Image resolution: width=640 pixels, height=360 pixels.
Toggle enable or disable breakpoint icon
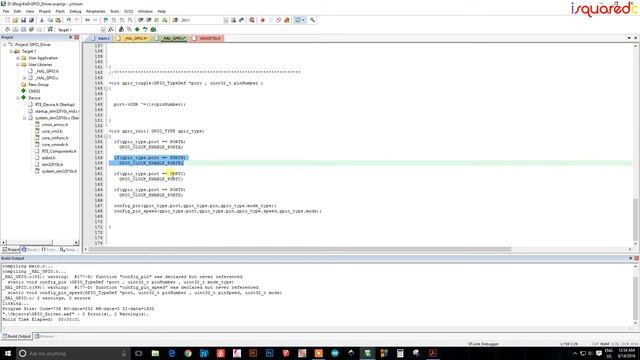271,20
